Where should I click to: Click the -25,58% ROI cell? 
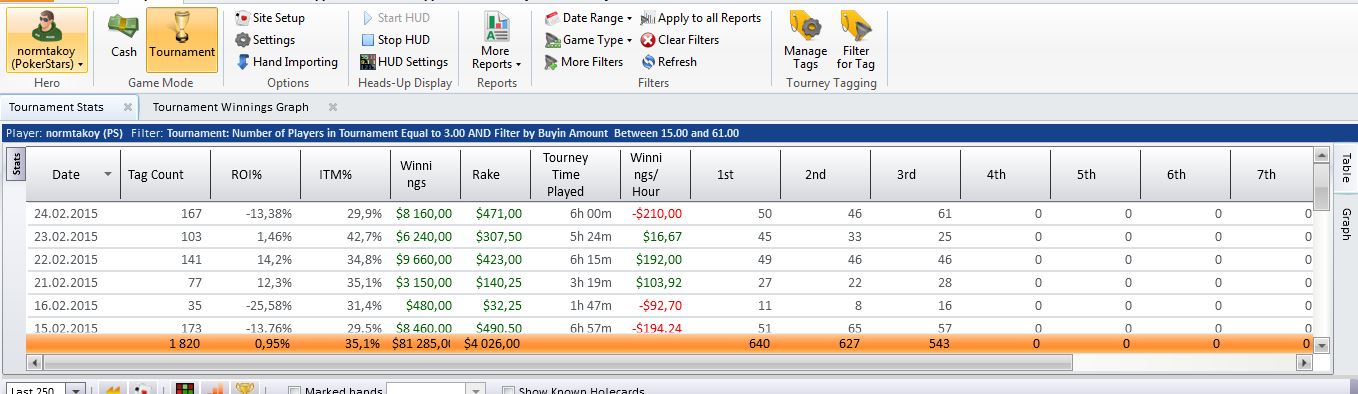265,305
